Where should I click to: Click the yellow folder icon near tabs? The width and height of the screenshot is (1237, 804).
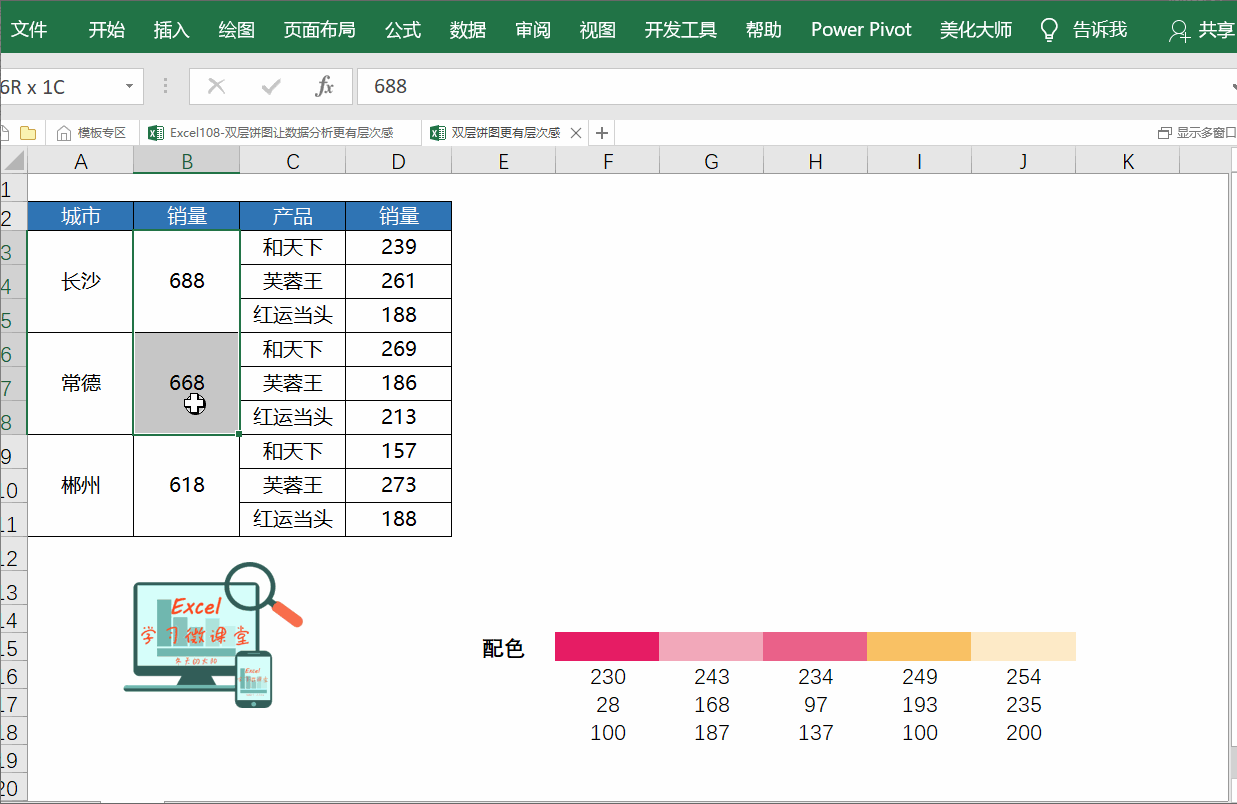pyautogui.click(x=28, y=132)
